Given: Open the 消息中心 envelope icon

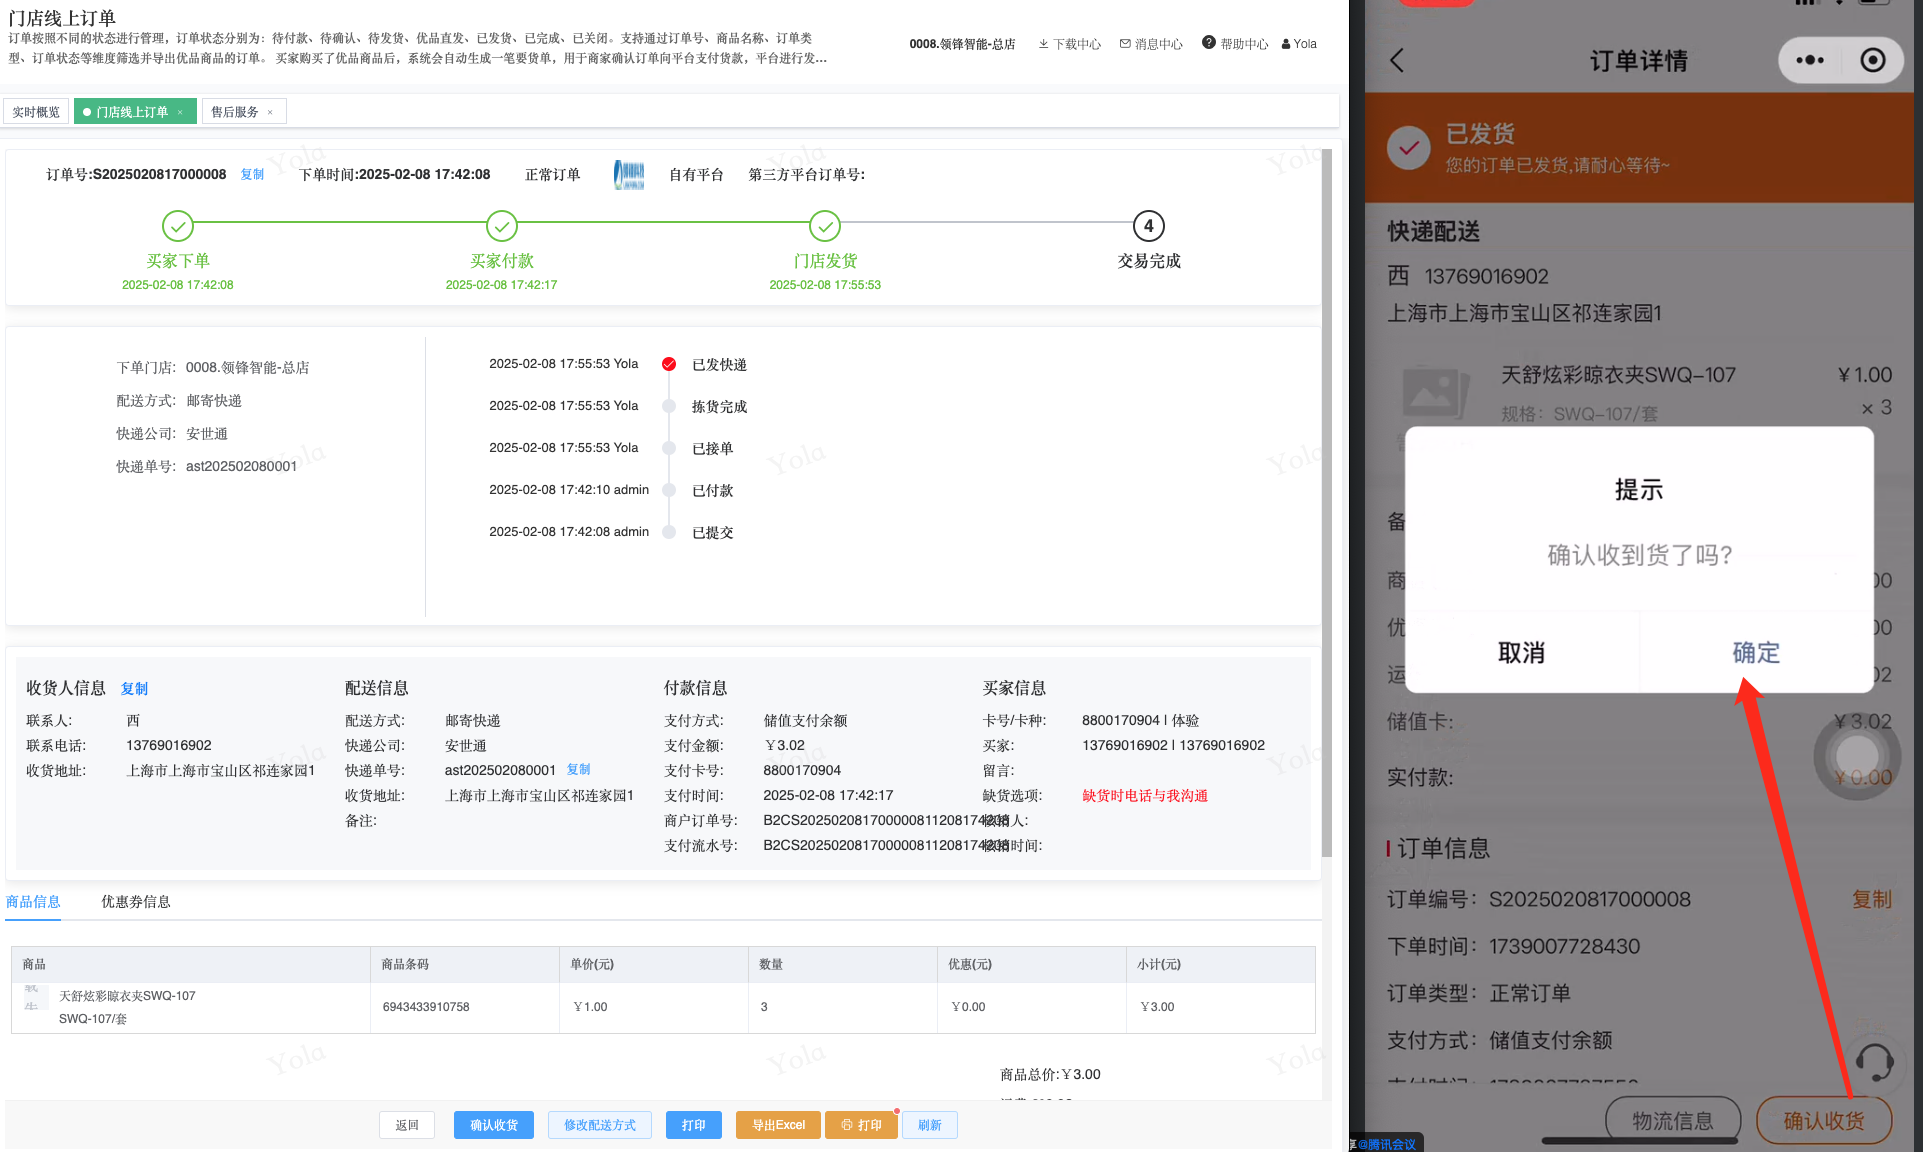Looking at the screenshot, I should point(1125,44).
